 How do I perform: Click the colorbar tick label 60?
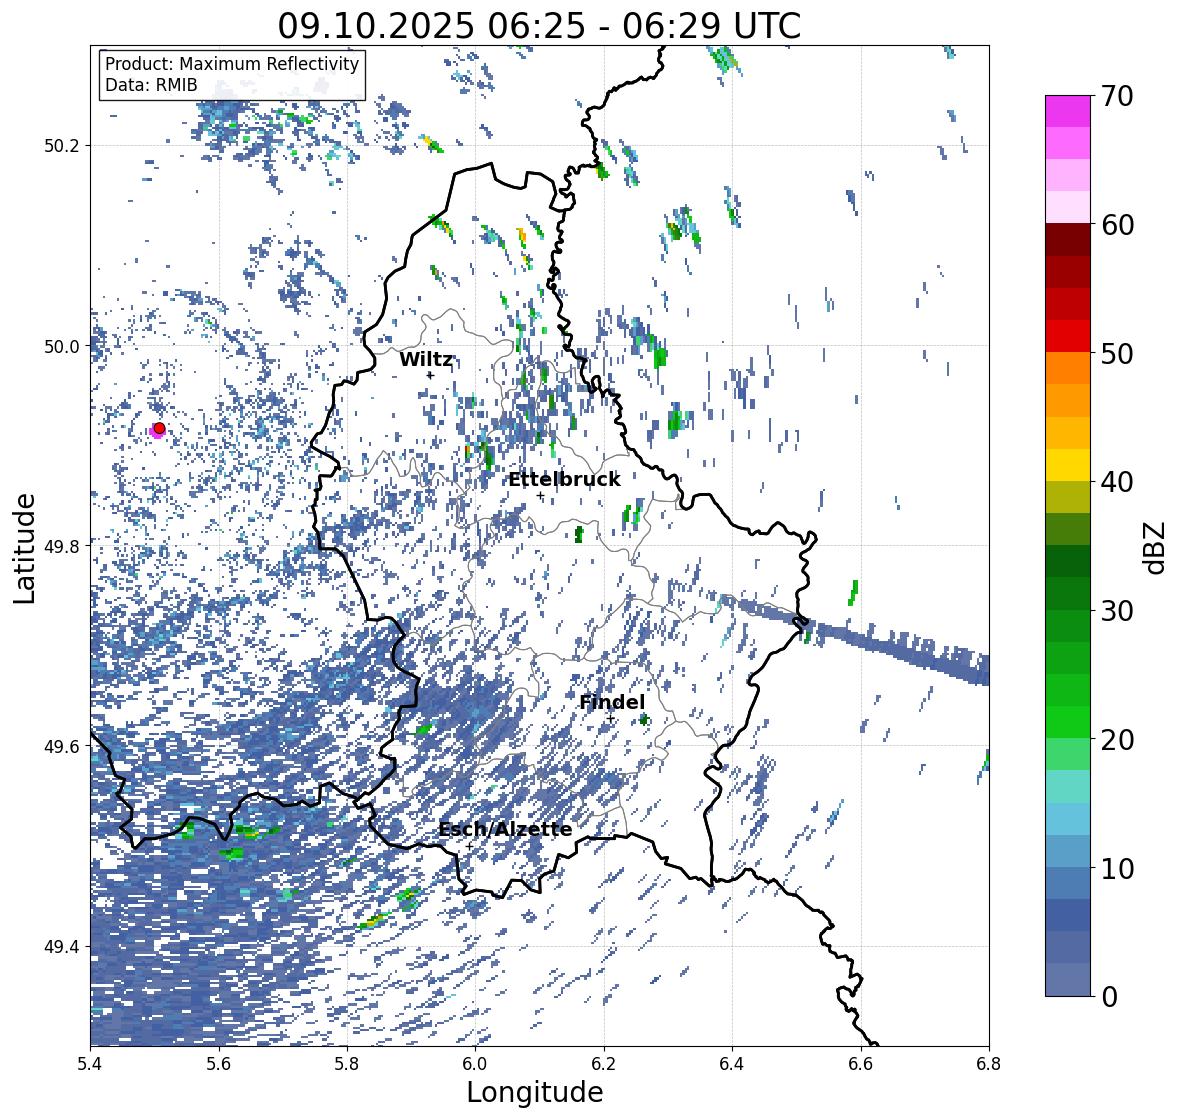pyautogui.click(x=1117, y=225)
